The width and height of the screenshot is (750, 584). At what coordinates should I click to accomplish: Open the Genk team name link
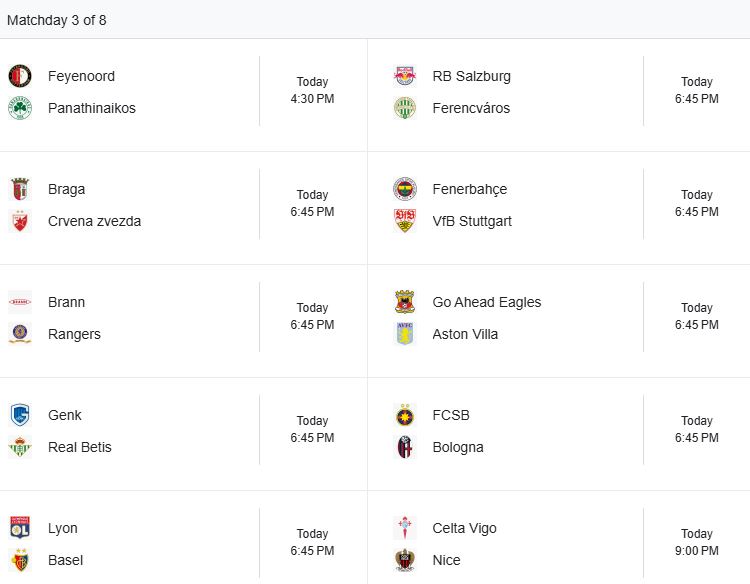(x=65, y=415)
